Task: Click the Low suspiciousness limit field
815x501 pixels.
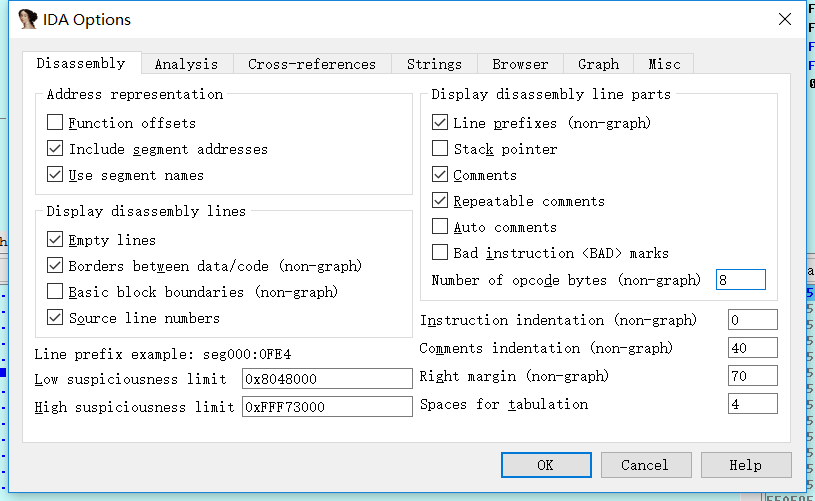Action: 327,379
